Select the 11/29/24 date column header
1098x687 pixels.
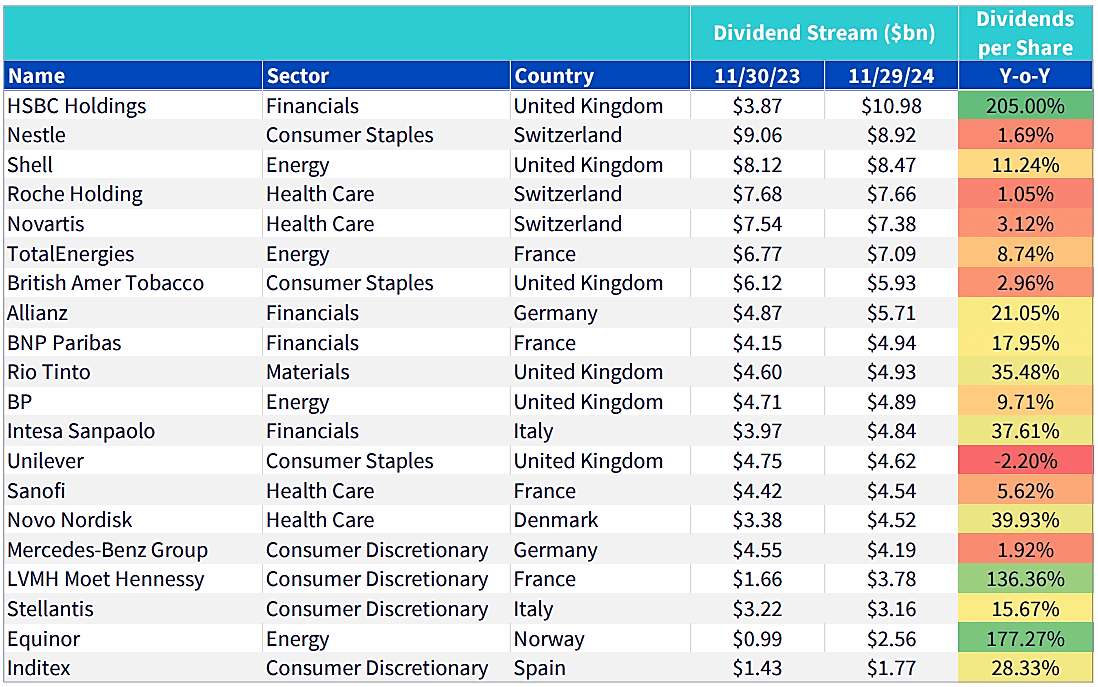891,76
